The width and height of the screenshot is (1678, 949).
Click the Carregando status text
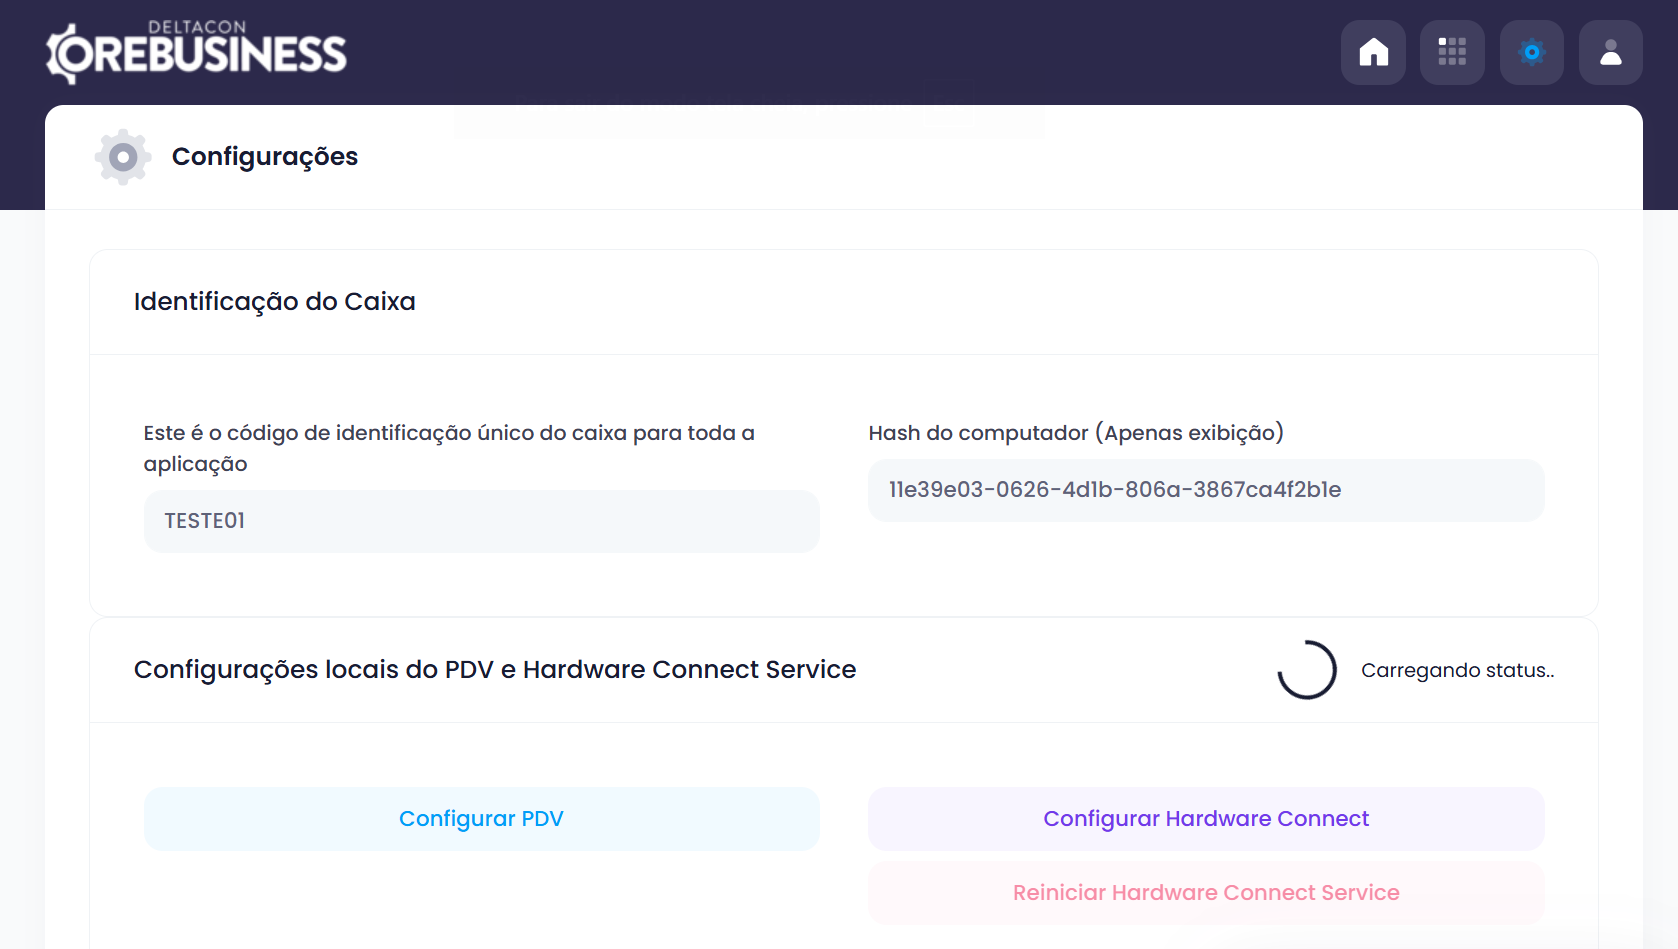(1456, 670)
